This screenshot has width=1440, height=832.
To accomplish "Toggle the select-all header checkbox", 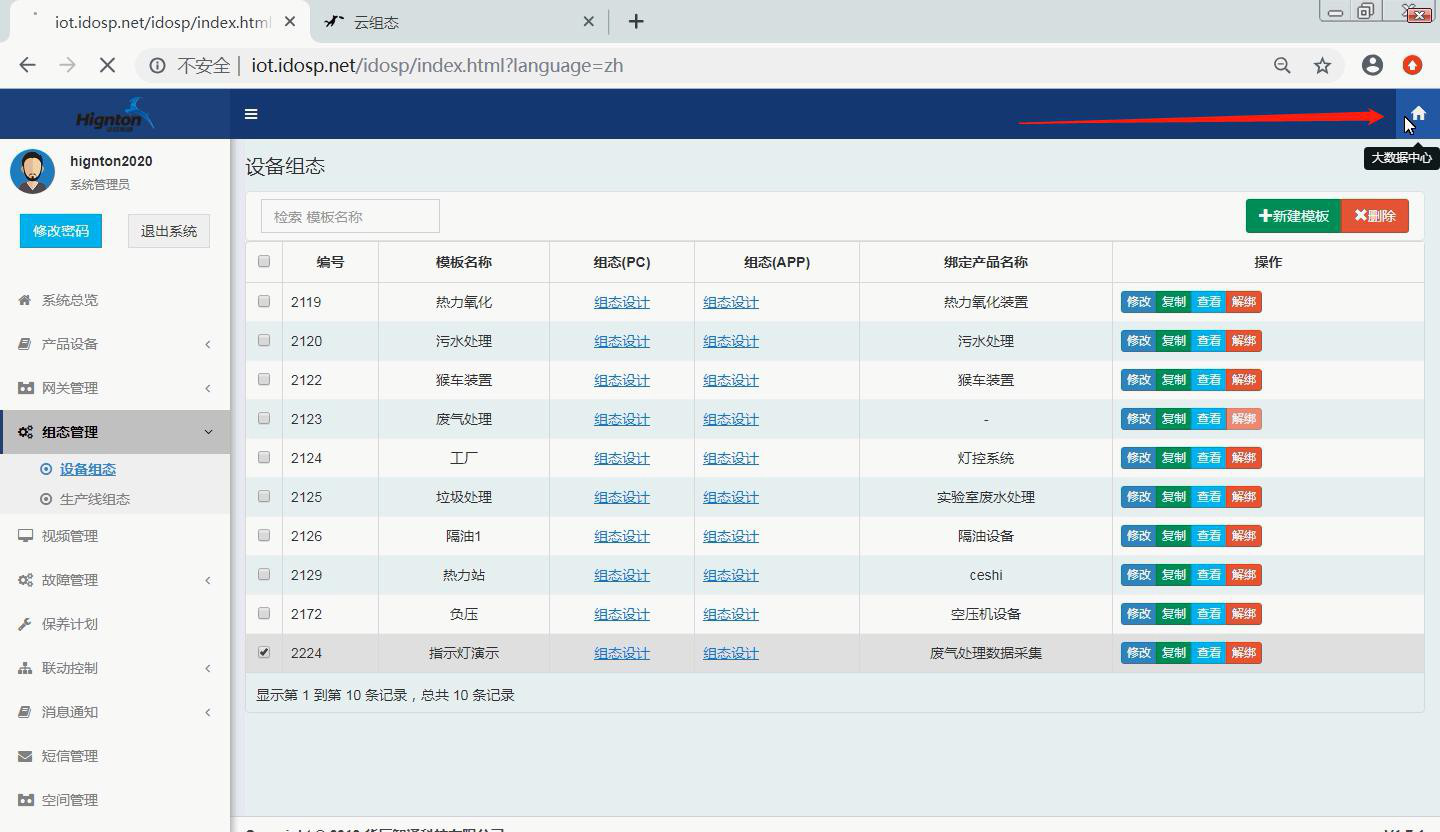I will (264, 261).
